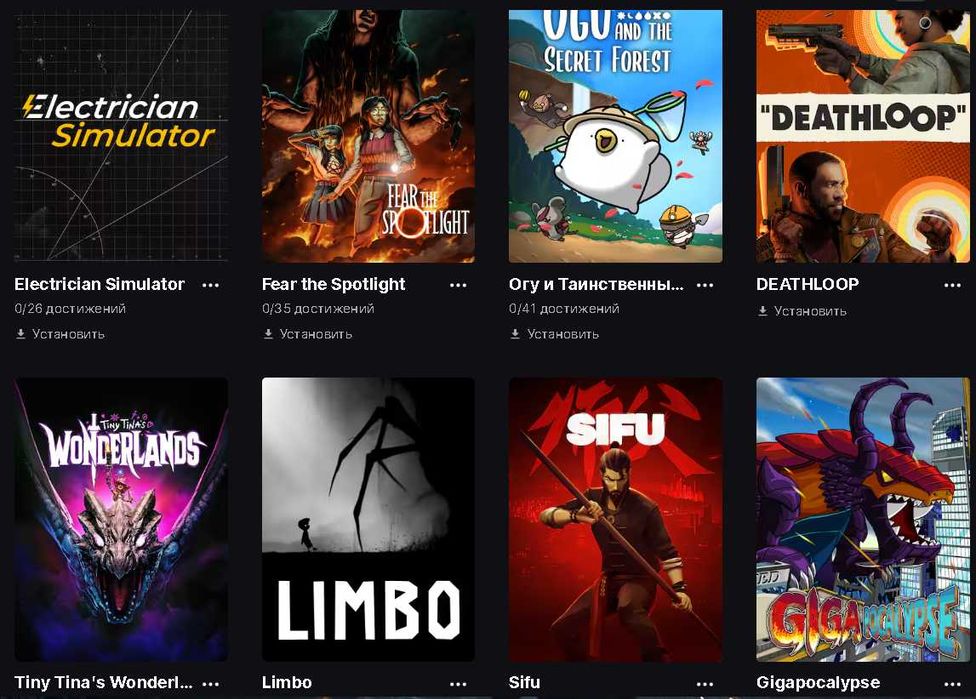This screenshot has height=699, width=976.
Task: Select the Electrician Simulator cover art
Action: 121,136
